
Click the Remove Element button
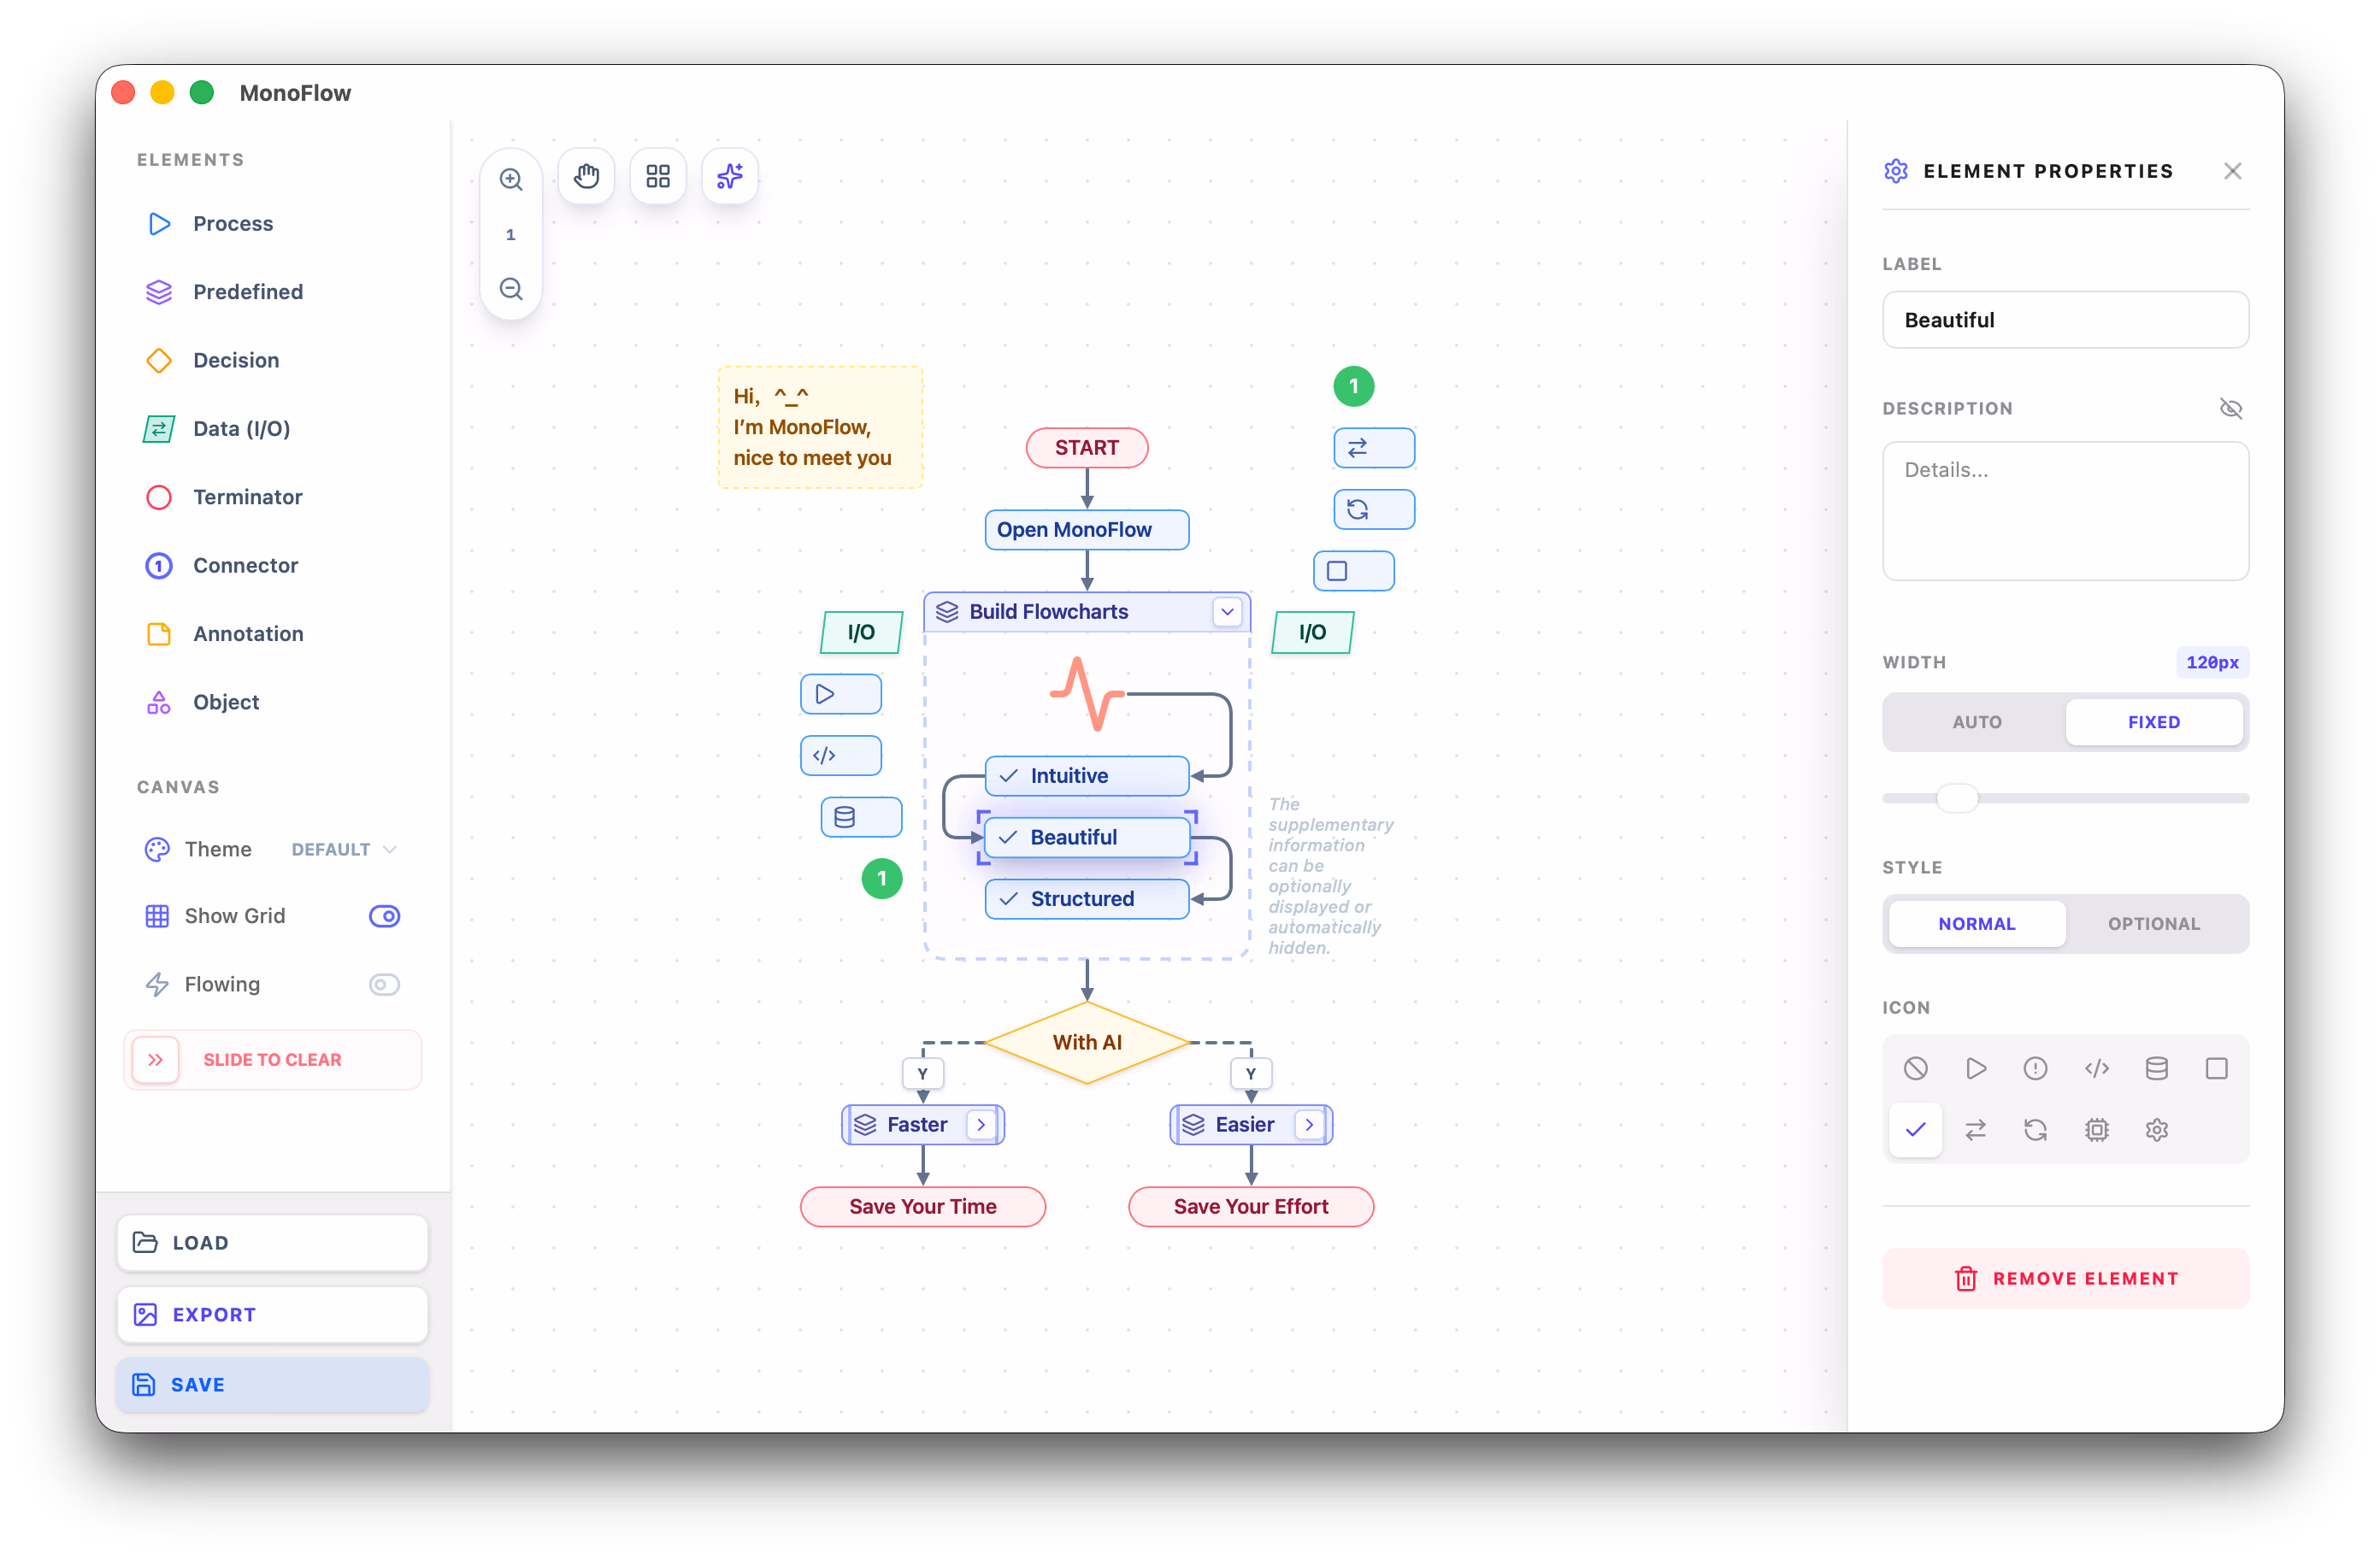(2065, 1279)
